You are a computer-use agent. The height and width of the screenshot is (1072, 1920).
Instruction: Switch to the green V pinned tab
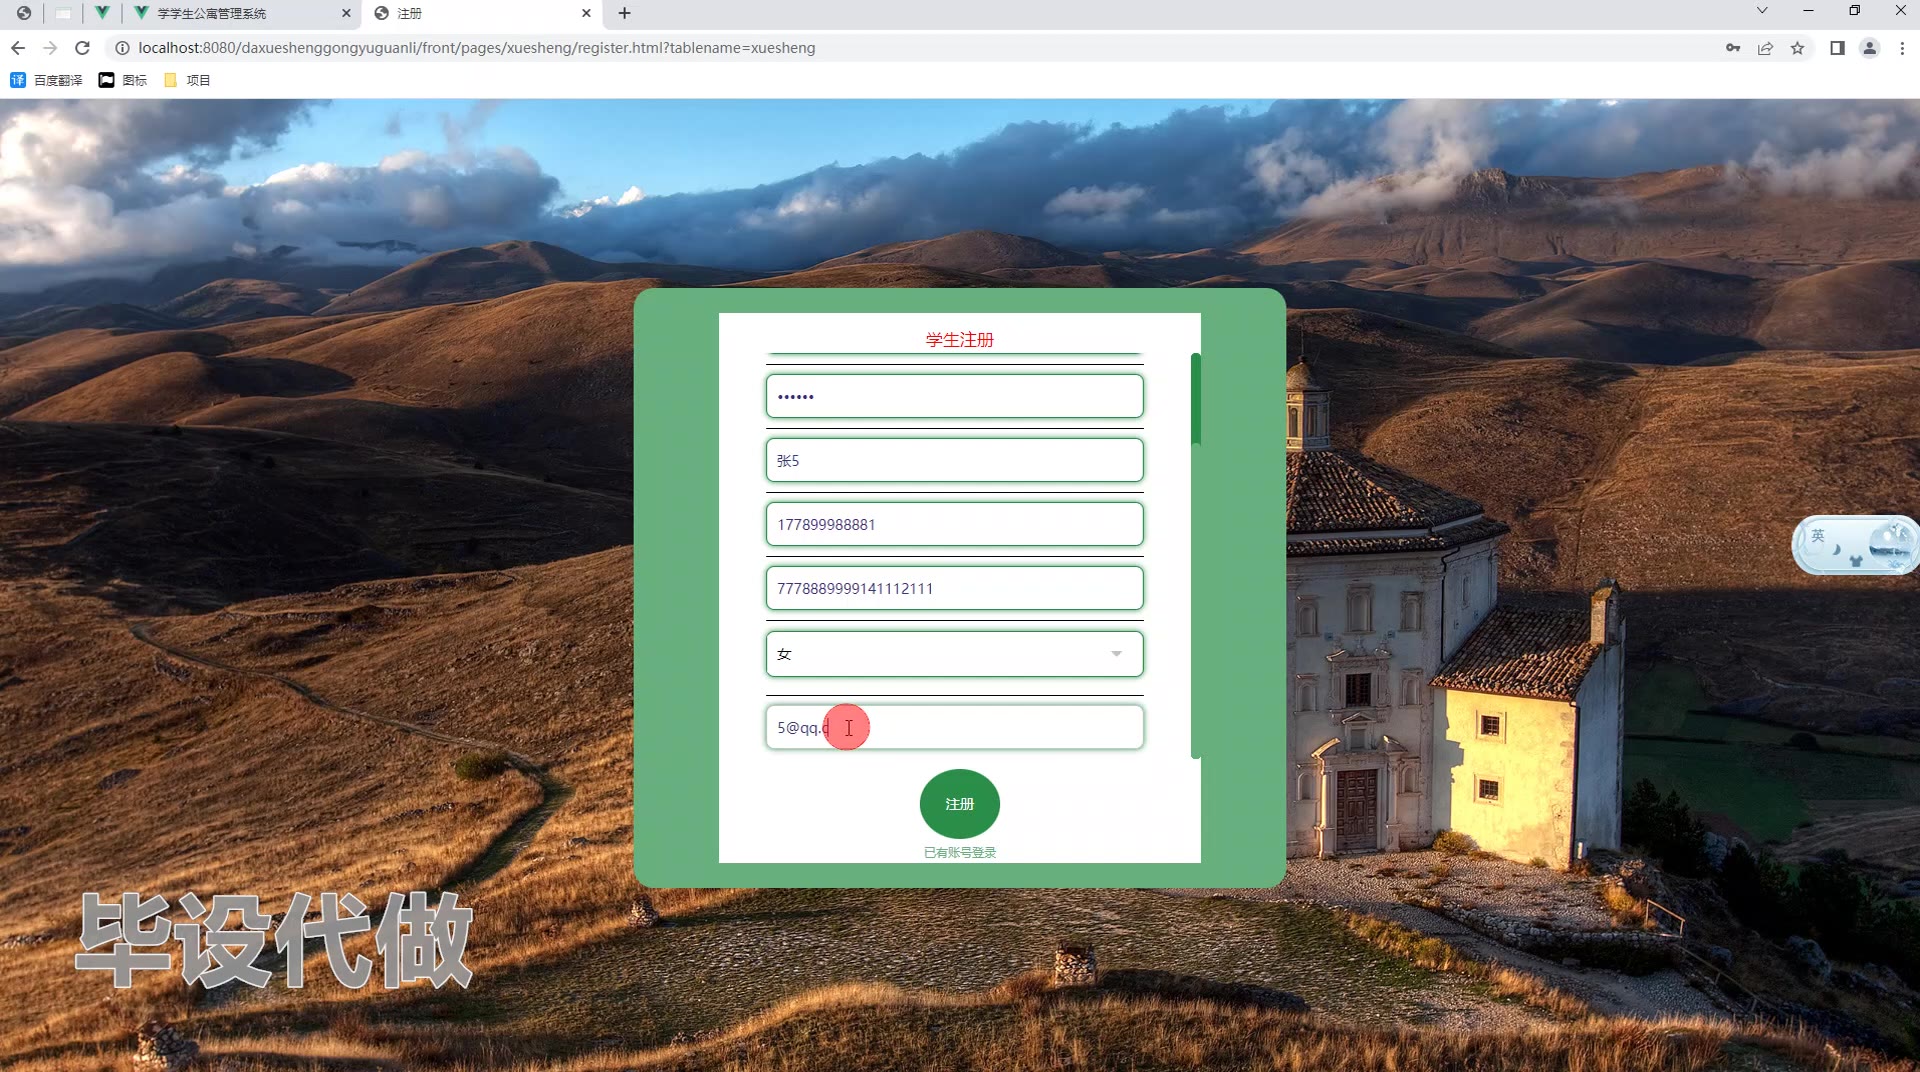pos(102,13)
